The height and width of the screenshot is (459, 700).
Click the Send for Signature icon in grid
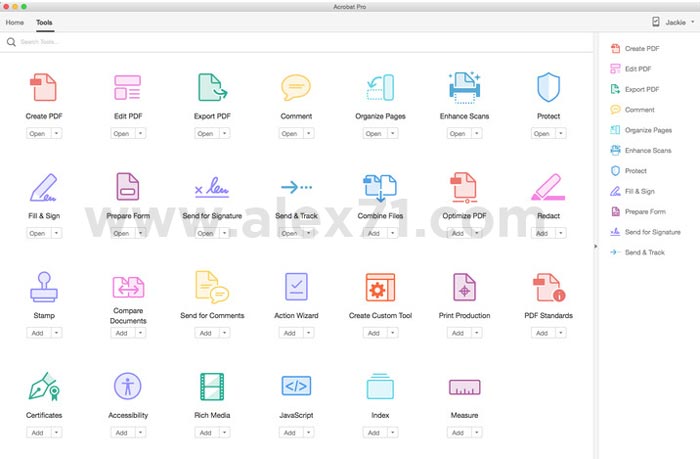tap(212, 187)
